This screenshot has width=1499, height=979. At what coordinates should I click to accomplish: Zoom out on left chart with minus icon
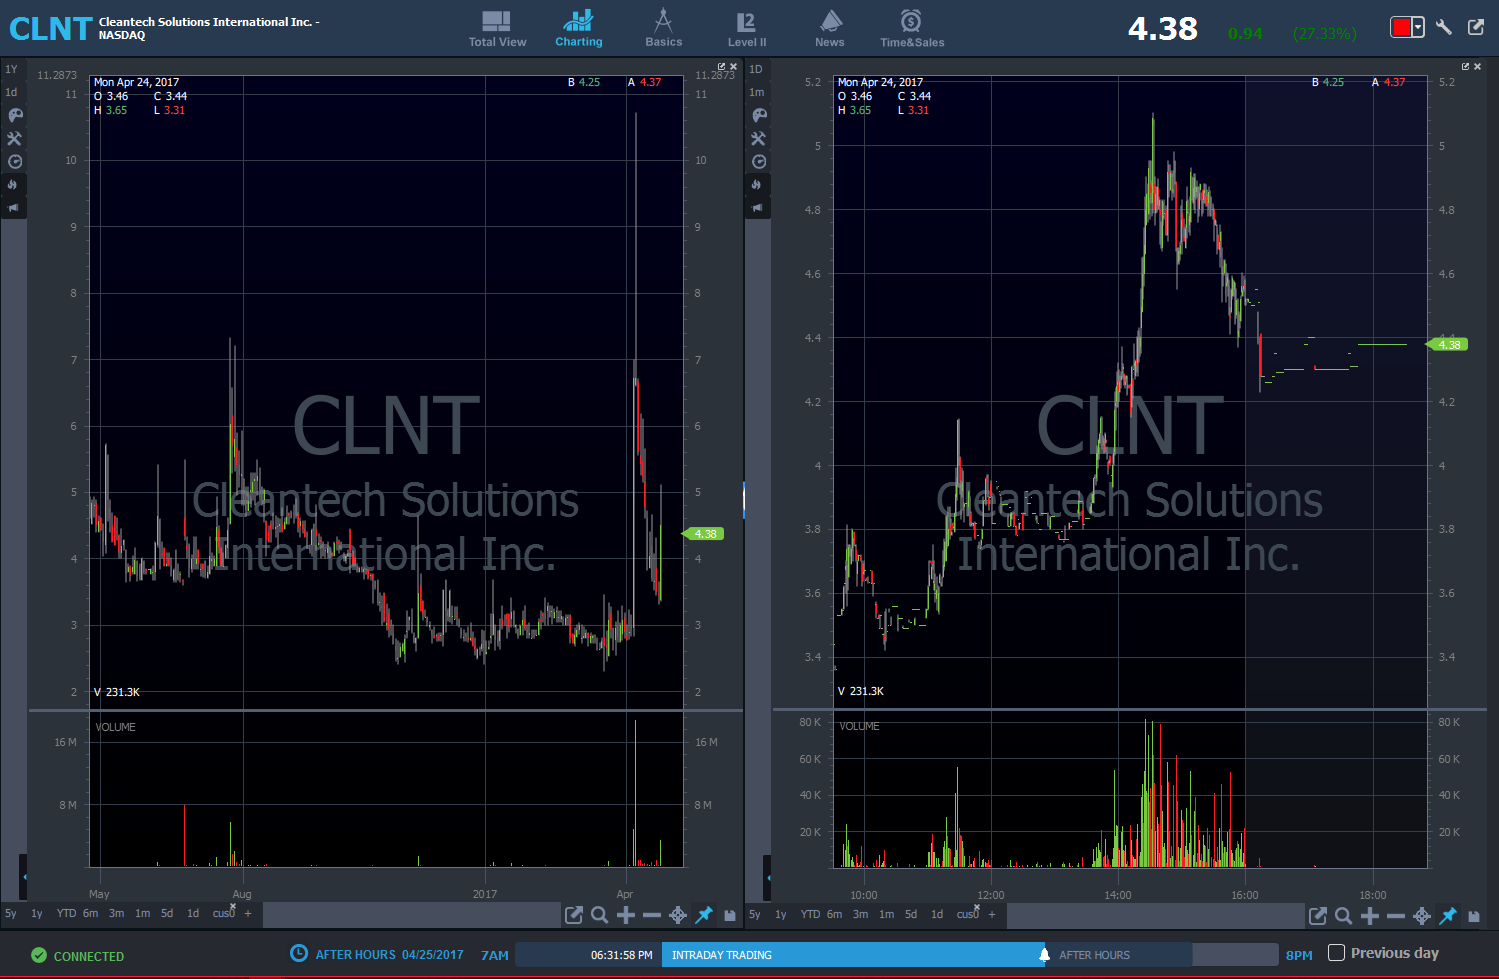pos(652,915)
